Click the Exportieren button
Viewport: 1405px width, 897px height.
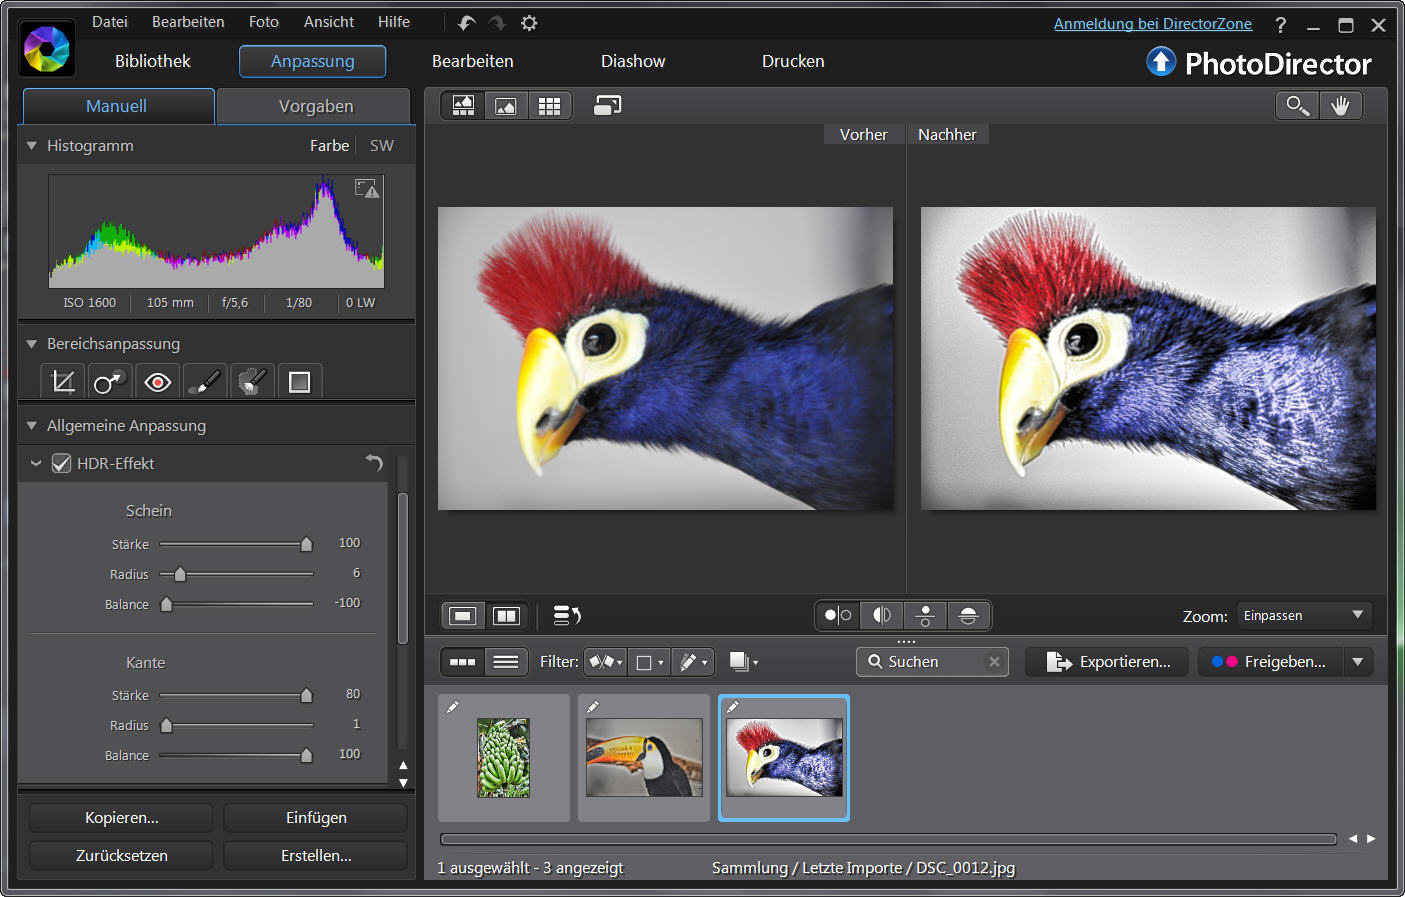pyautogui.click(x=1107, y=662)
